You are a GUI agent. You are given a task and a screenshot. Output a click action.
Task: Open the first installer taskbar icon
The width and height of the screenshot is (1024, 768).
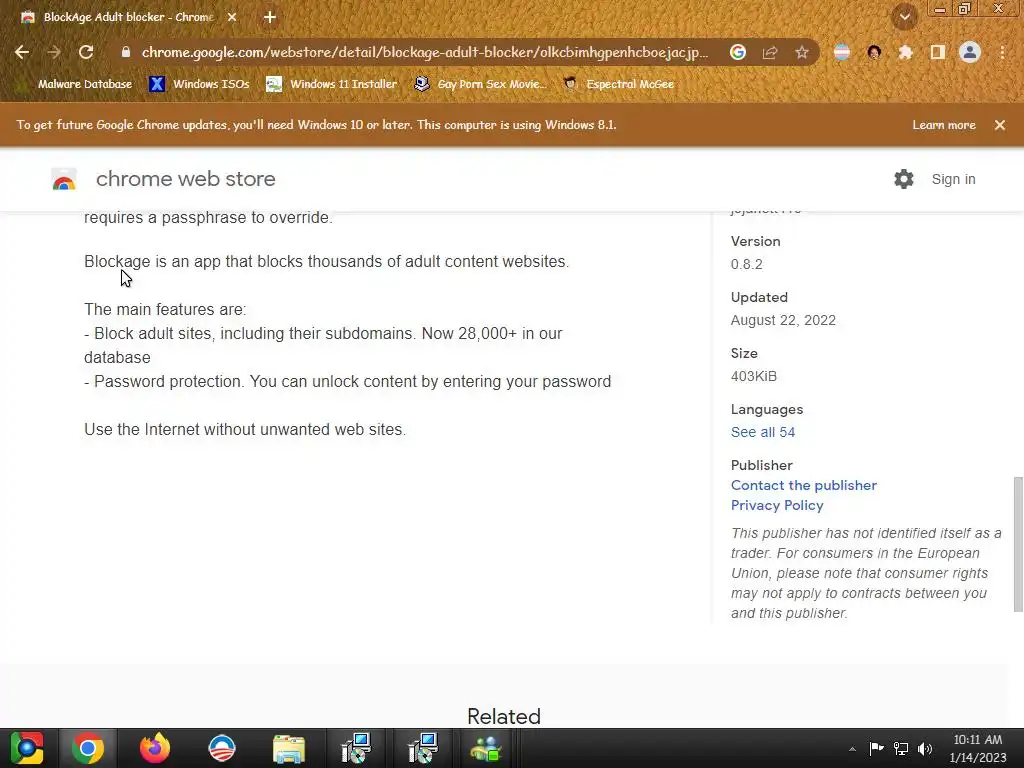[356, 748]
